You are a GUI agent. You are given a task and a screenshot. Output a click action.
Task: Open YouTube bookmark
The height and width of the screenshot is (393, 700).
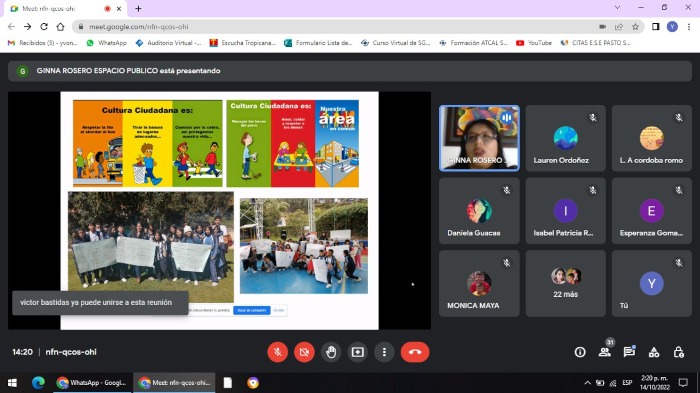click(x=534, y=43)
